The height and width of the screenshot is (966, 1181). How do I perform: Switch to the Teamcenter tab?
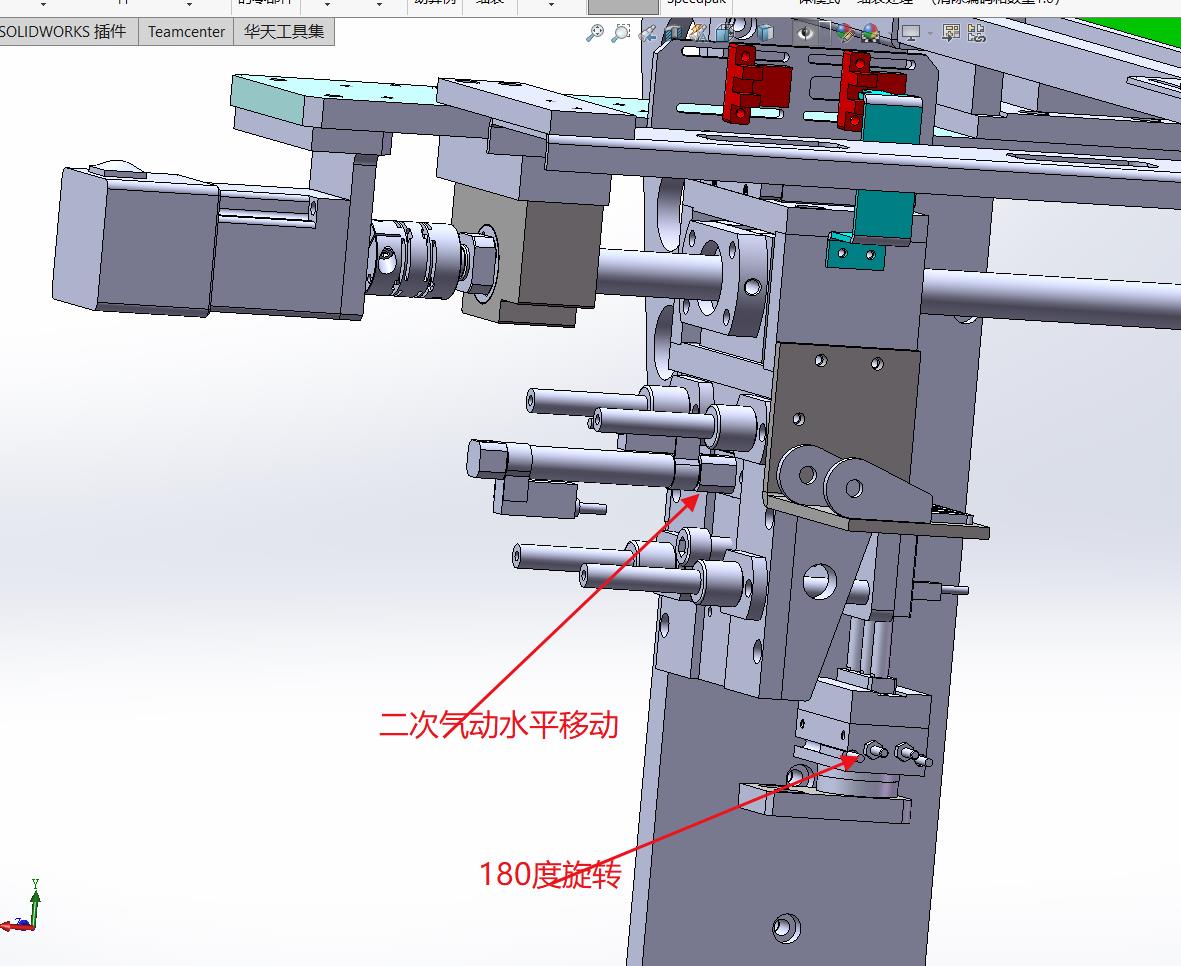186,32
